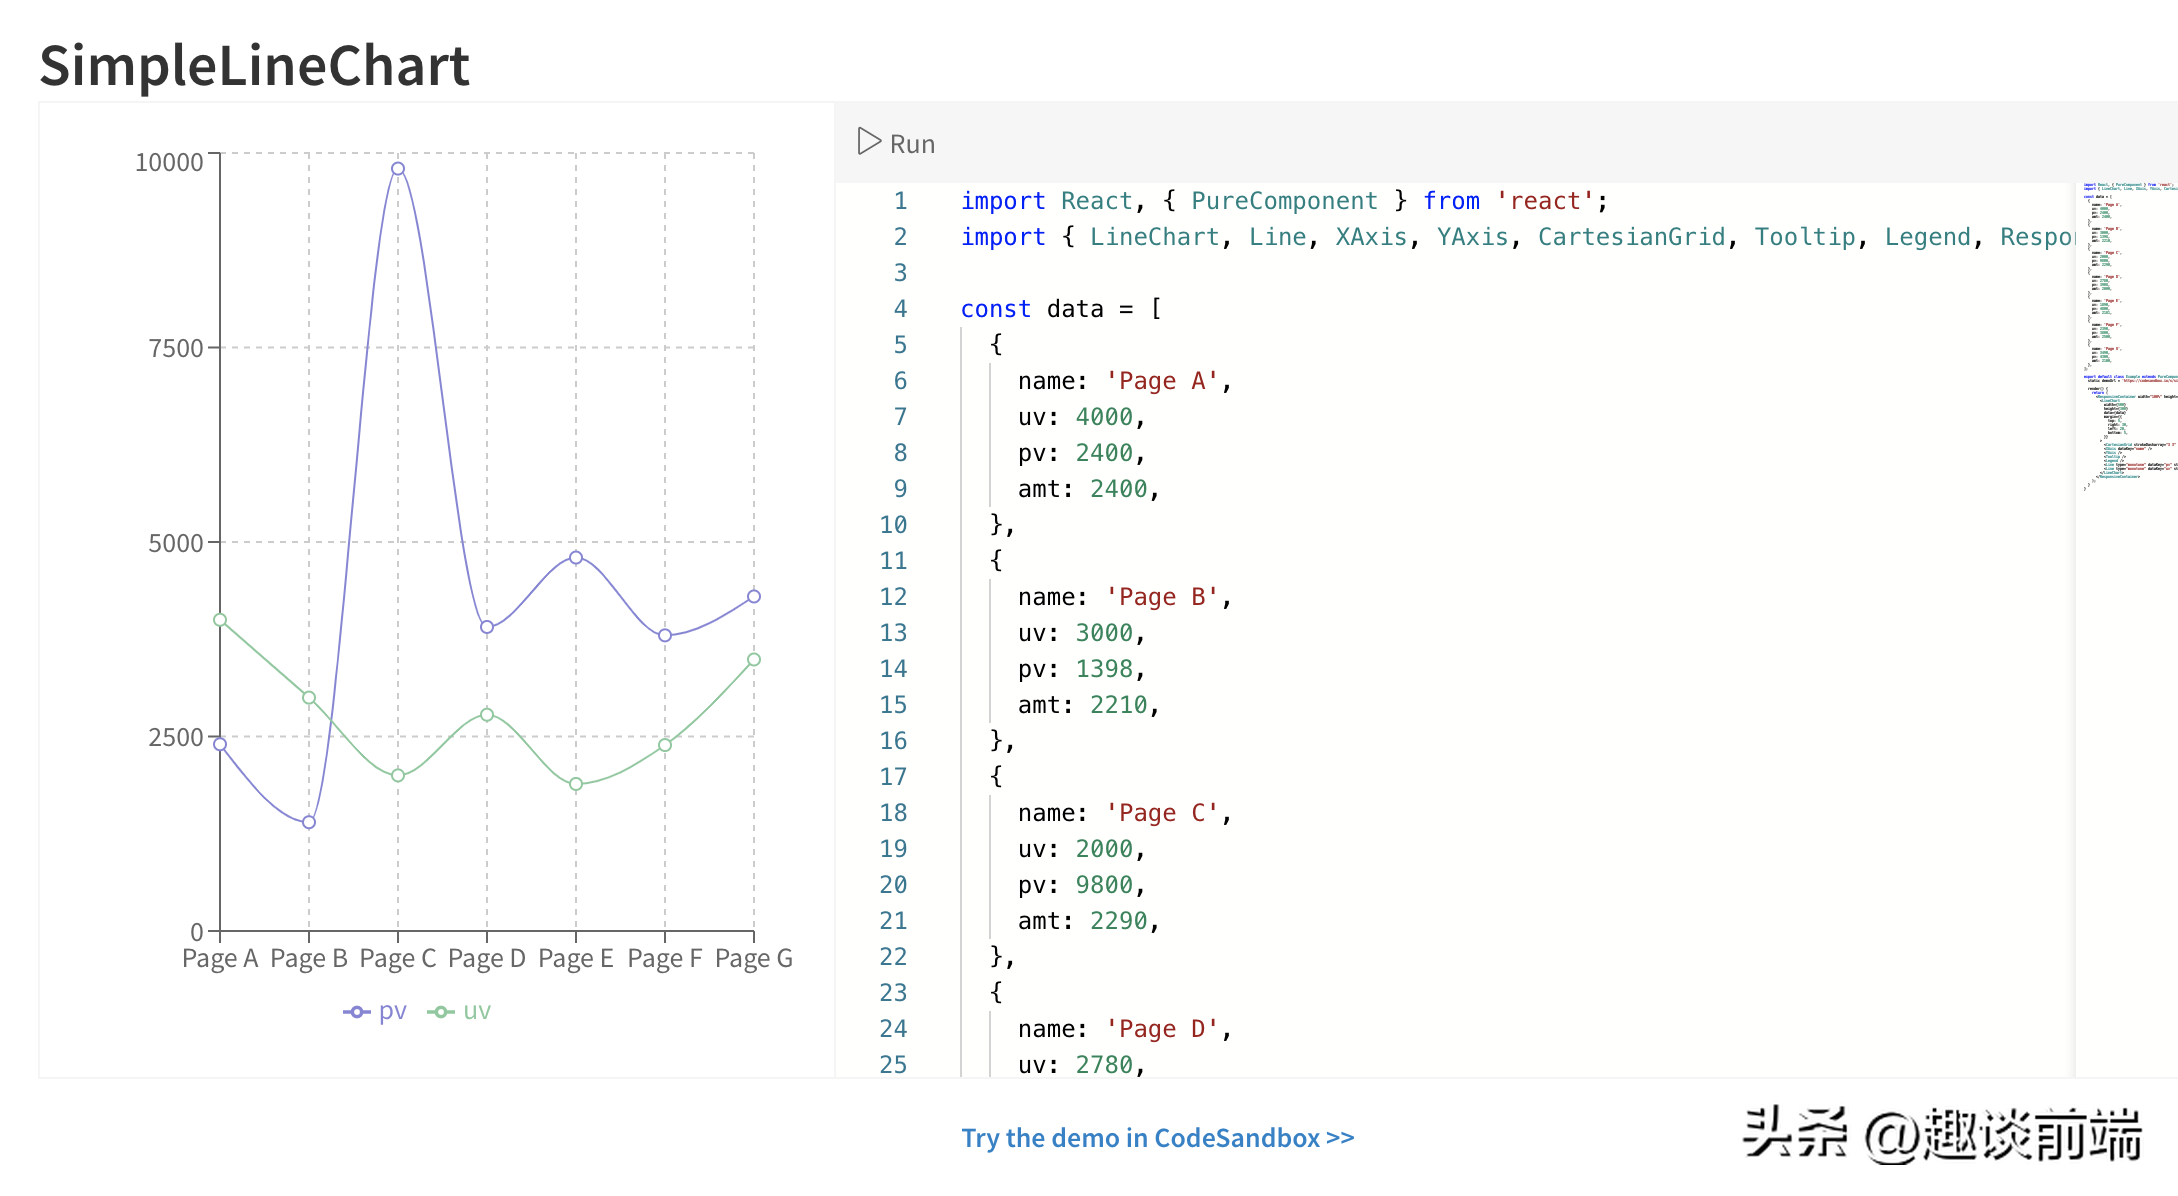The height and width of the screenshot is (1196, 2178).
Task: Click on 'Page A' string in code
Action: point(1161,381)
